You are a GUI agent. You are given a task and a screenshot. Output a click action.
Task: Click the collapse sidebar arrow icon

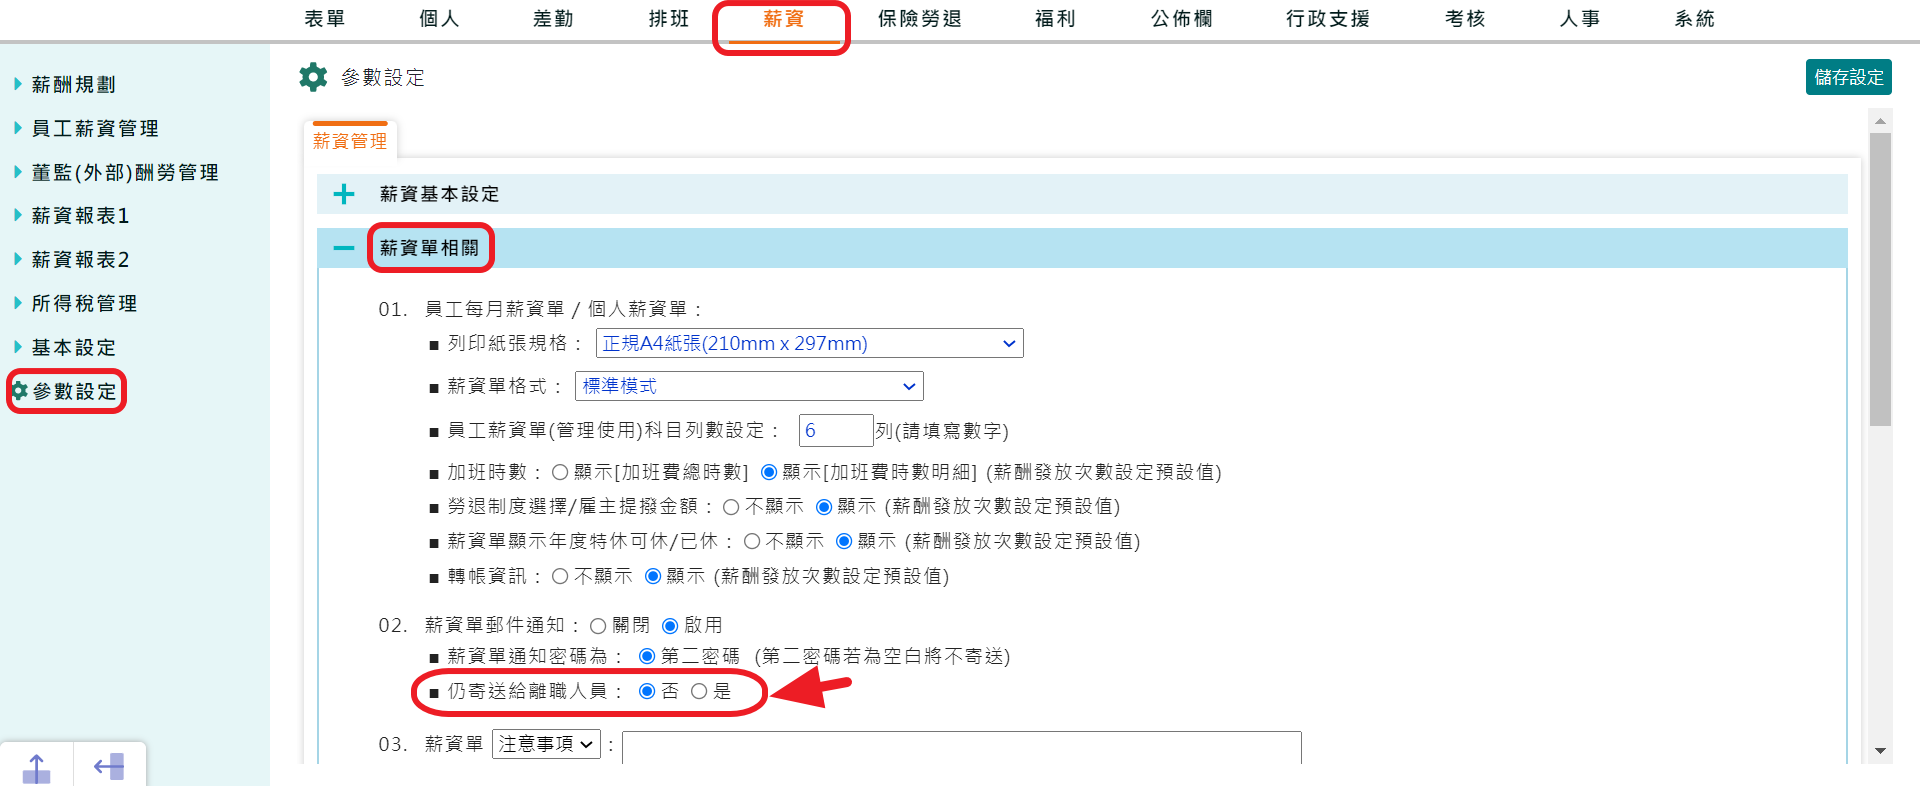point(109,767)
